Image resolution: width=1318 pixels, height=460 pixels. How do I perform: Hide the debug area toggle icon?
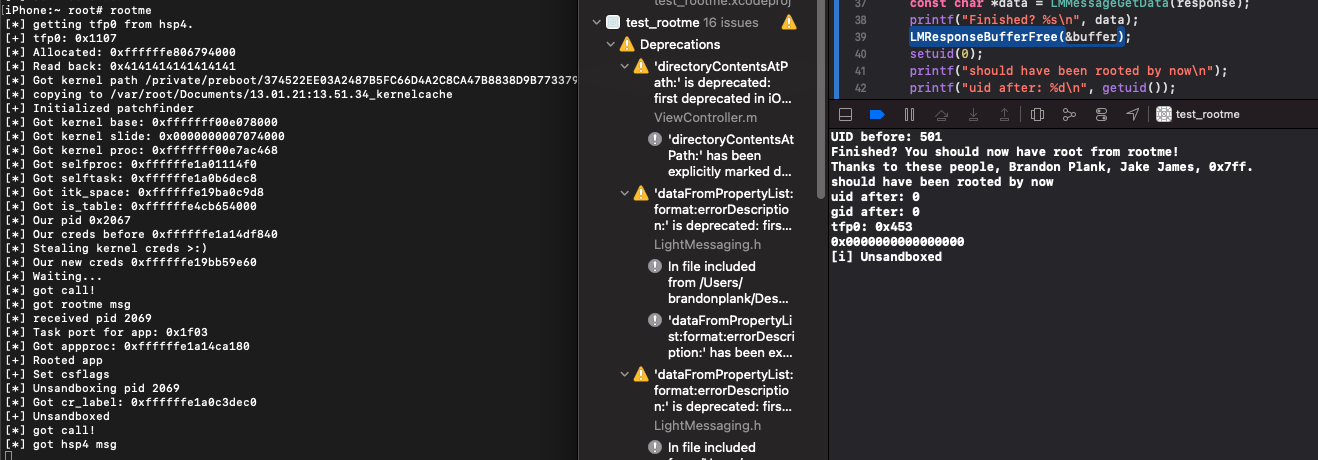(845, 114)
